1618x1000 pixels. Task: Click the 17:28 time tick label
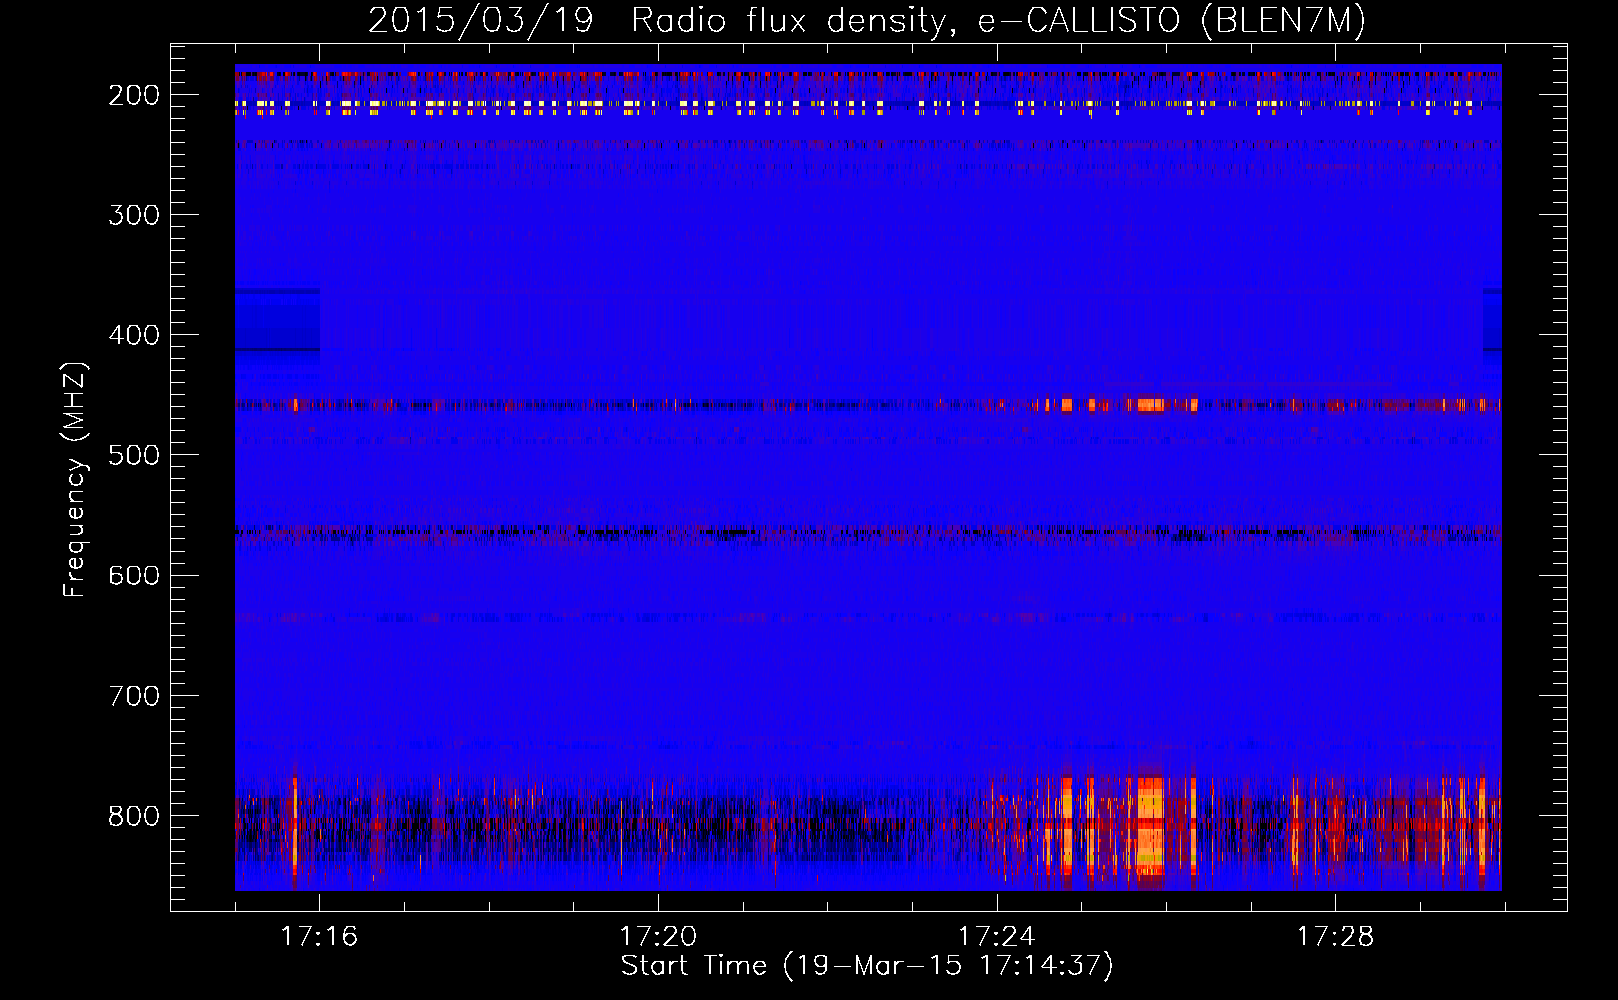point(1336,936)
